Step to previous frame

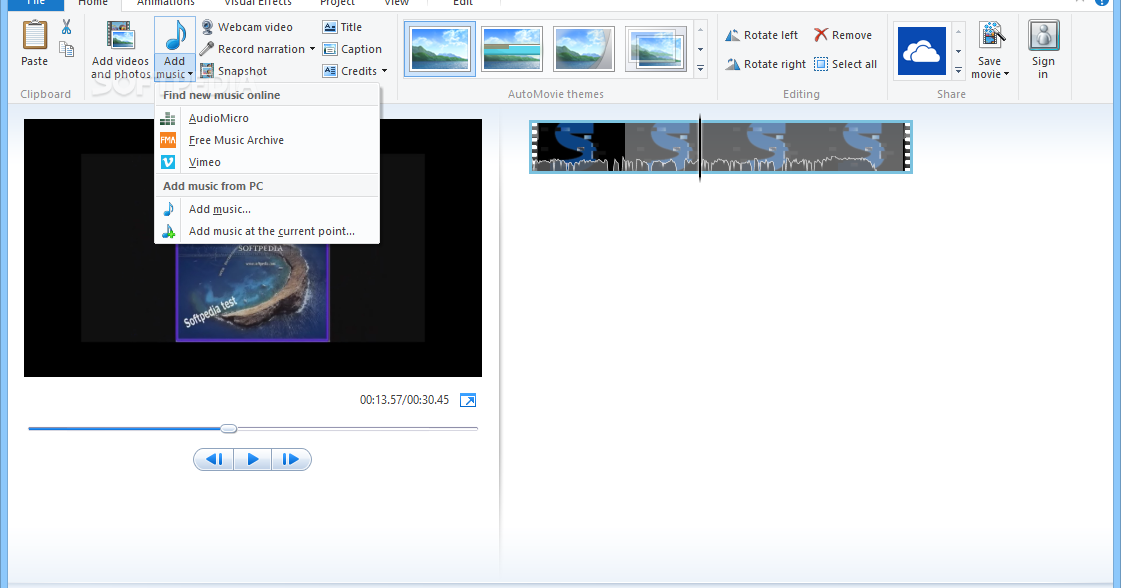coord(214,459)
